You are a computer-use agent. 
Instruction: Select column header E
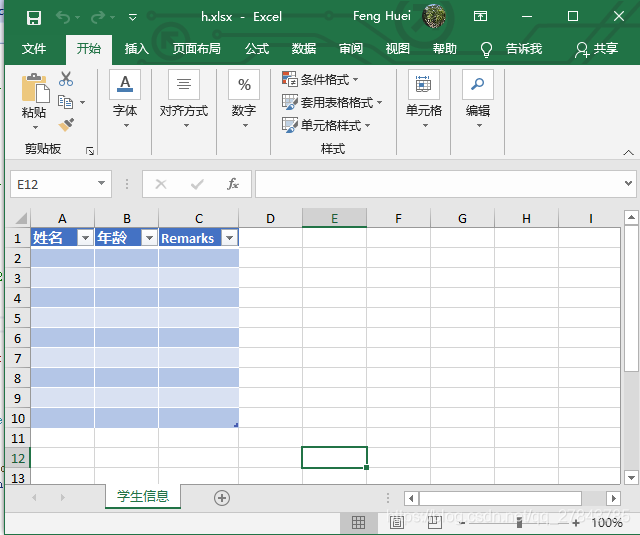tap(334, 218)
